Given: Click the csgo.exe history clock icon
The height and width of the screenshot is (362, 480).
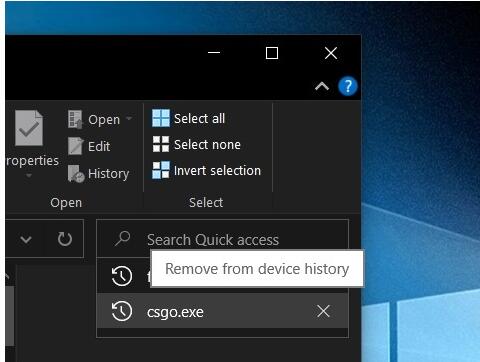Looking at the screenshot, I should pos(122,311).
